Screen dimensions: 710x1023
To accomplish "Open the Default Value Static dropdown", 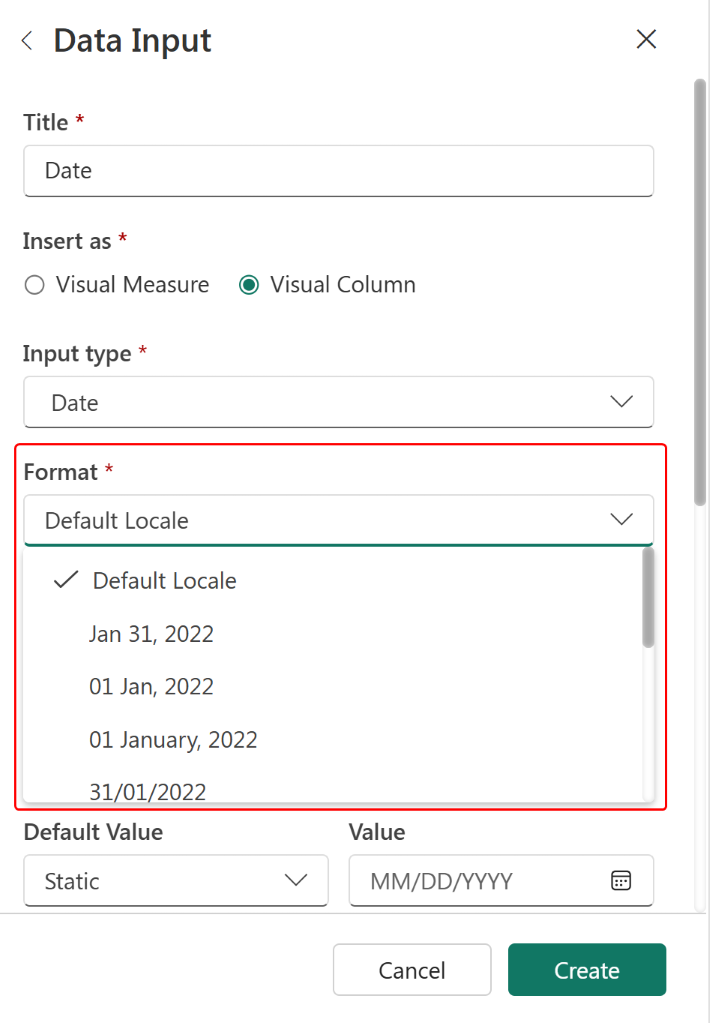I will [x=176, y=881].
